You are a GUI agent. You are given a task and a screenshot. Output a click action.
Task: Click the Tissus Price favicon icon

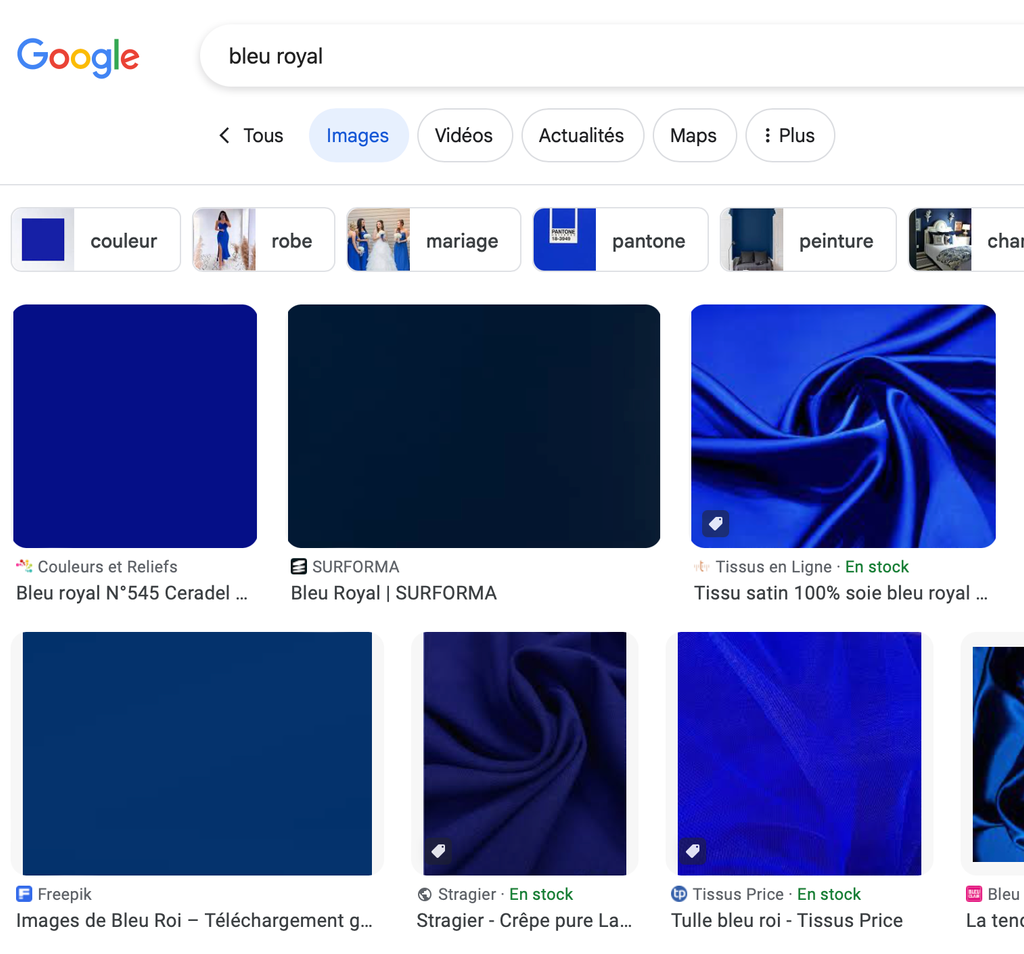pos(680,894)
